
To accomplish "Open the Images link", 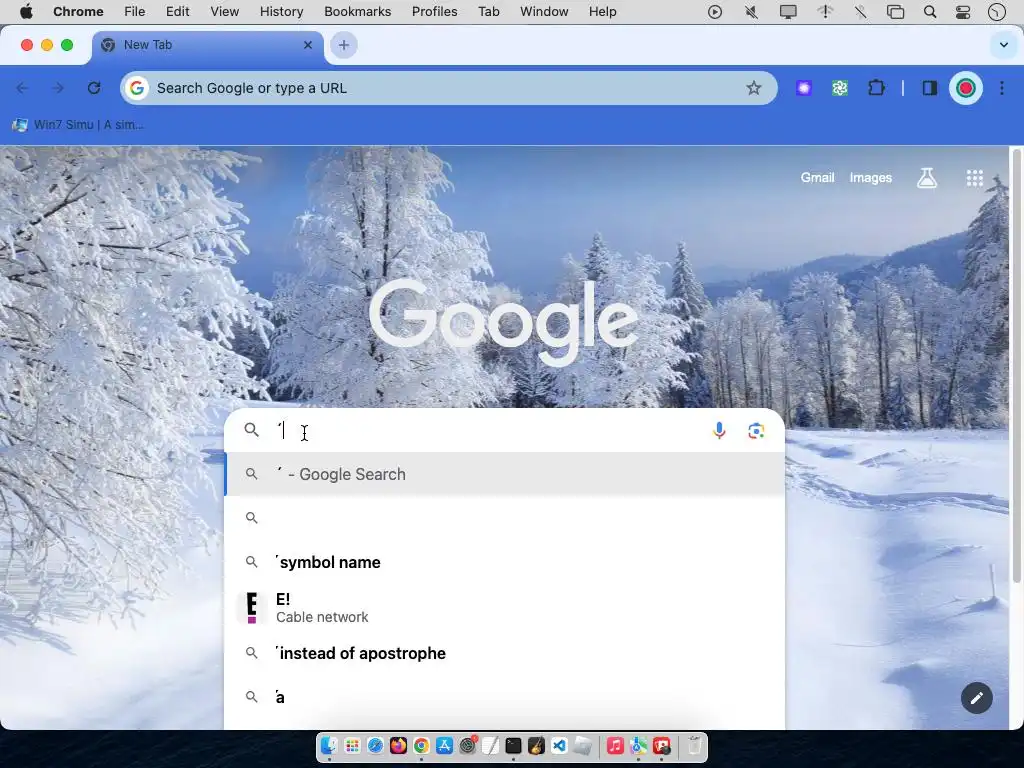I will click(x=870, y=178).
